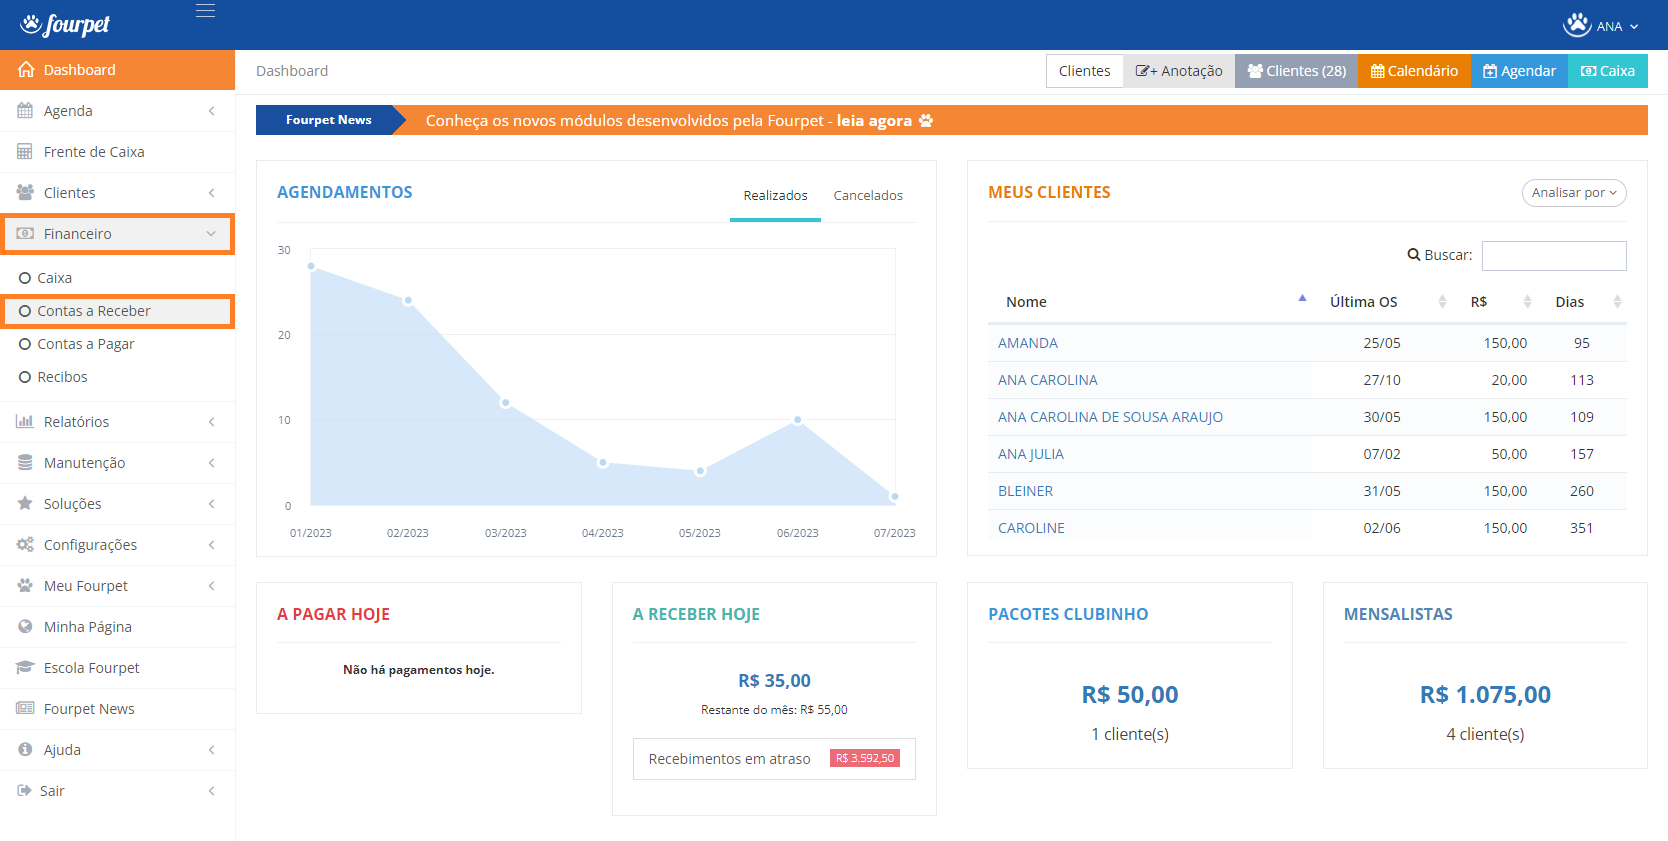Click the Configurações gears icon
1668x841 pixels.
(25, 545)
